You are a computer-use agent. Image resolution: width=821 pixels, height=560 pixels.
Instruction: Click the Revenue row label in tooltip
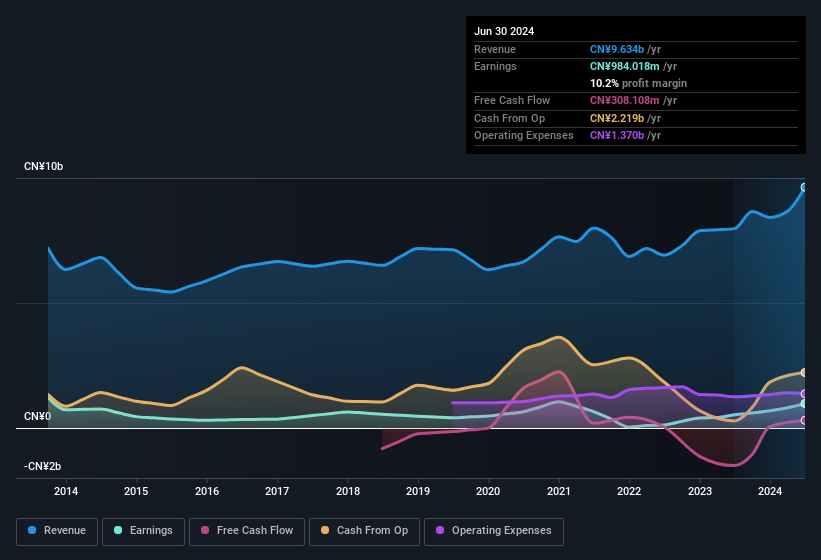495,49
